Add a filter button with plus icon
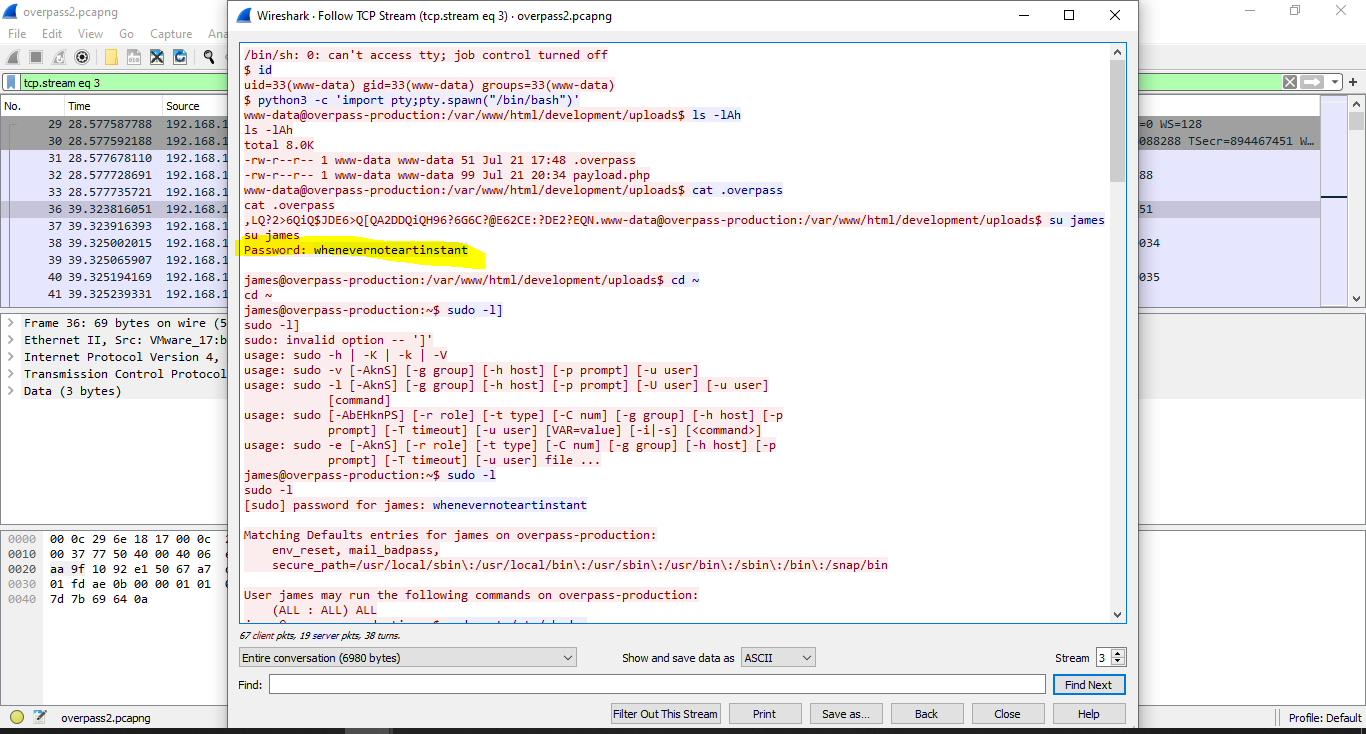This screenshot has width=1366, height=734. coord(1354,82)
